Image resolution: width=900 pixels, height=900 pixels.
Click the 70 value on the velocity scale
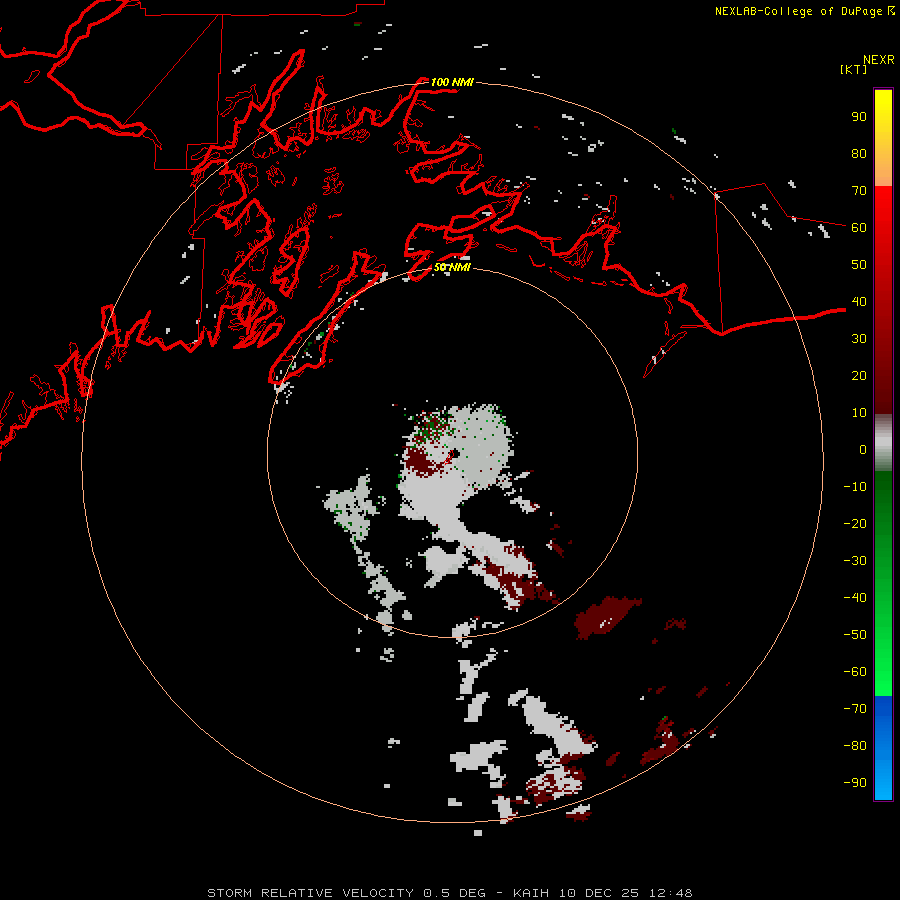coord(859,191)
